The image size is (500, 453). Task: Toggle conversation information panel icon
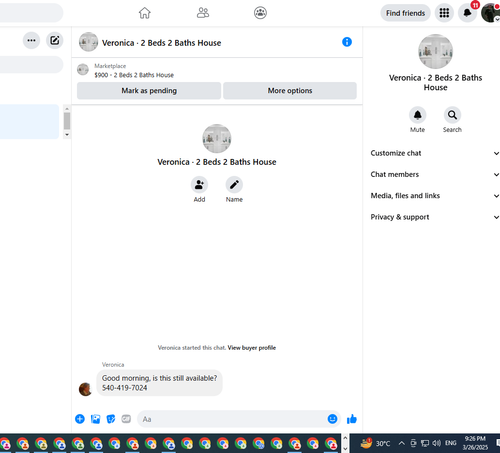[347, 42]
